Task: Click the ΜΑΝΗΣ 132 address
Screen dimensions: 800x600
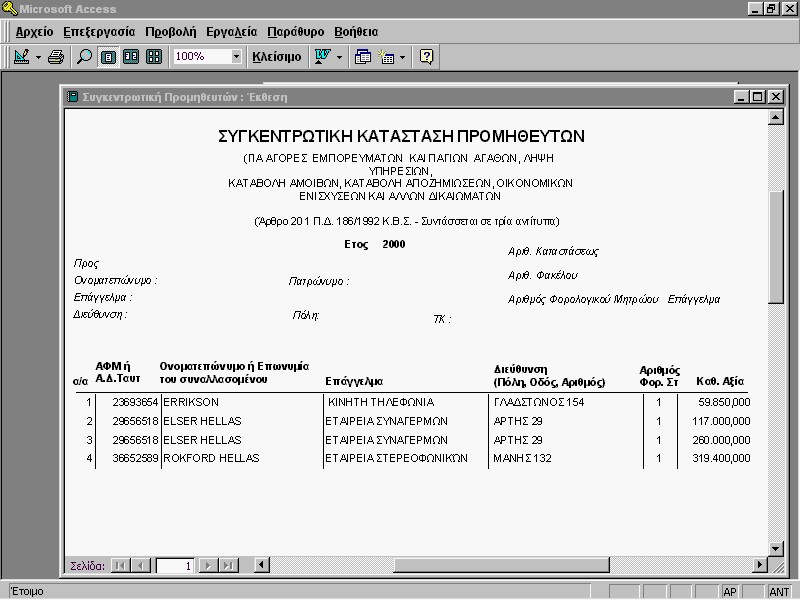Action: [x=522, y=458]
